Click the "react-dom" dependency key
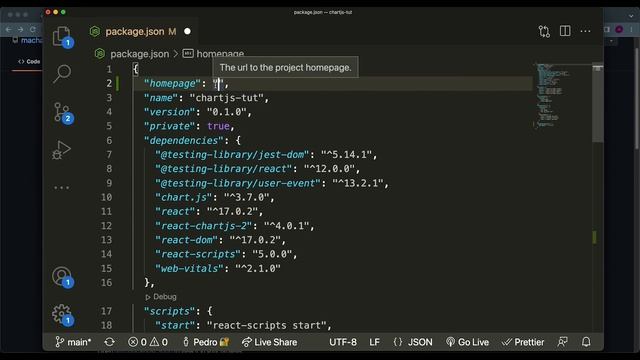The height and width of the screenshot is (360, 640). tap(186, 240)
